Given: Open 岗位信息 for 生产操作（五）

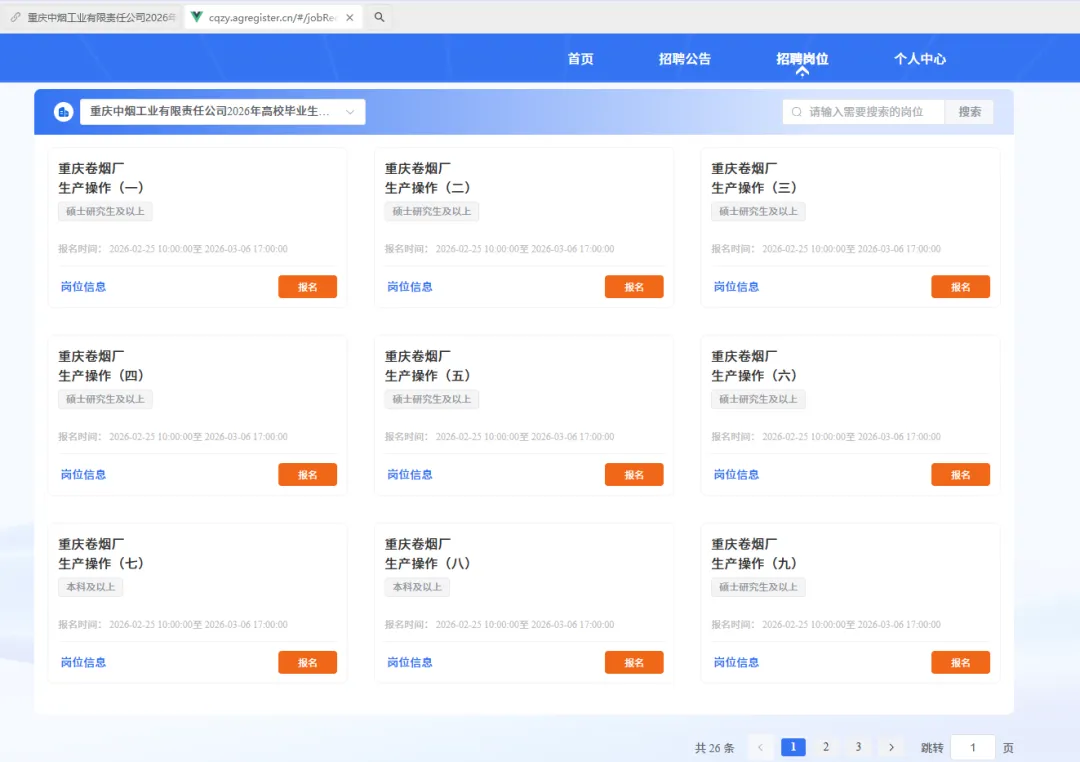Looking at the screenshot, I should [410, 475].
